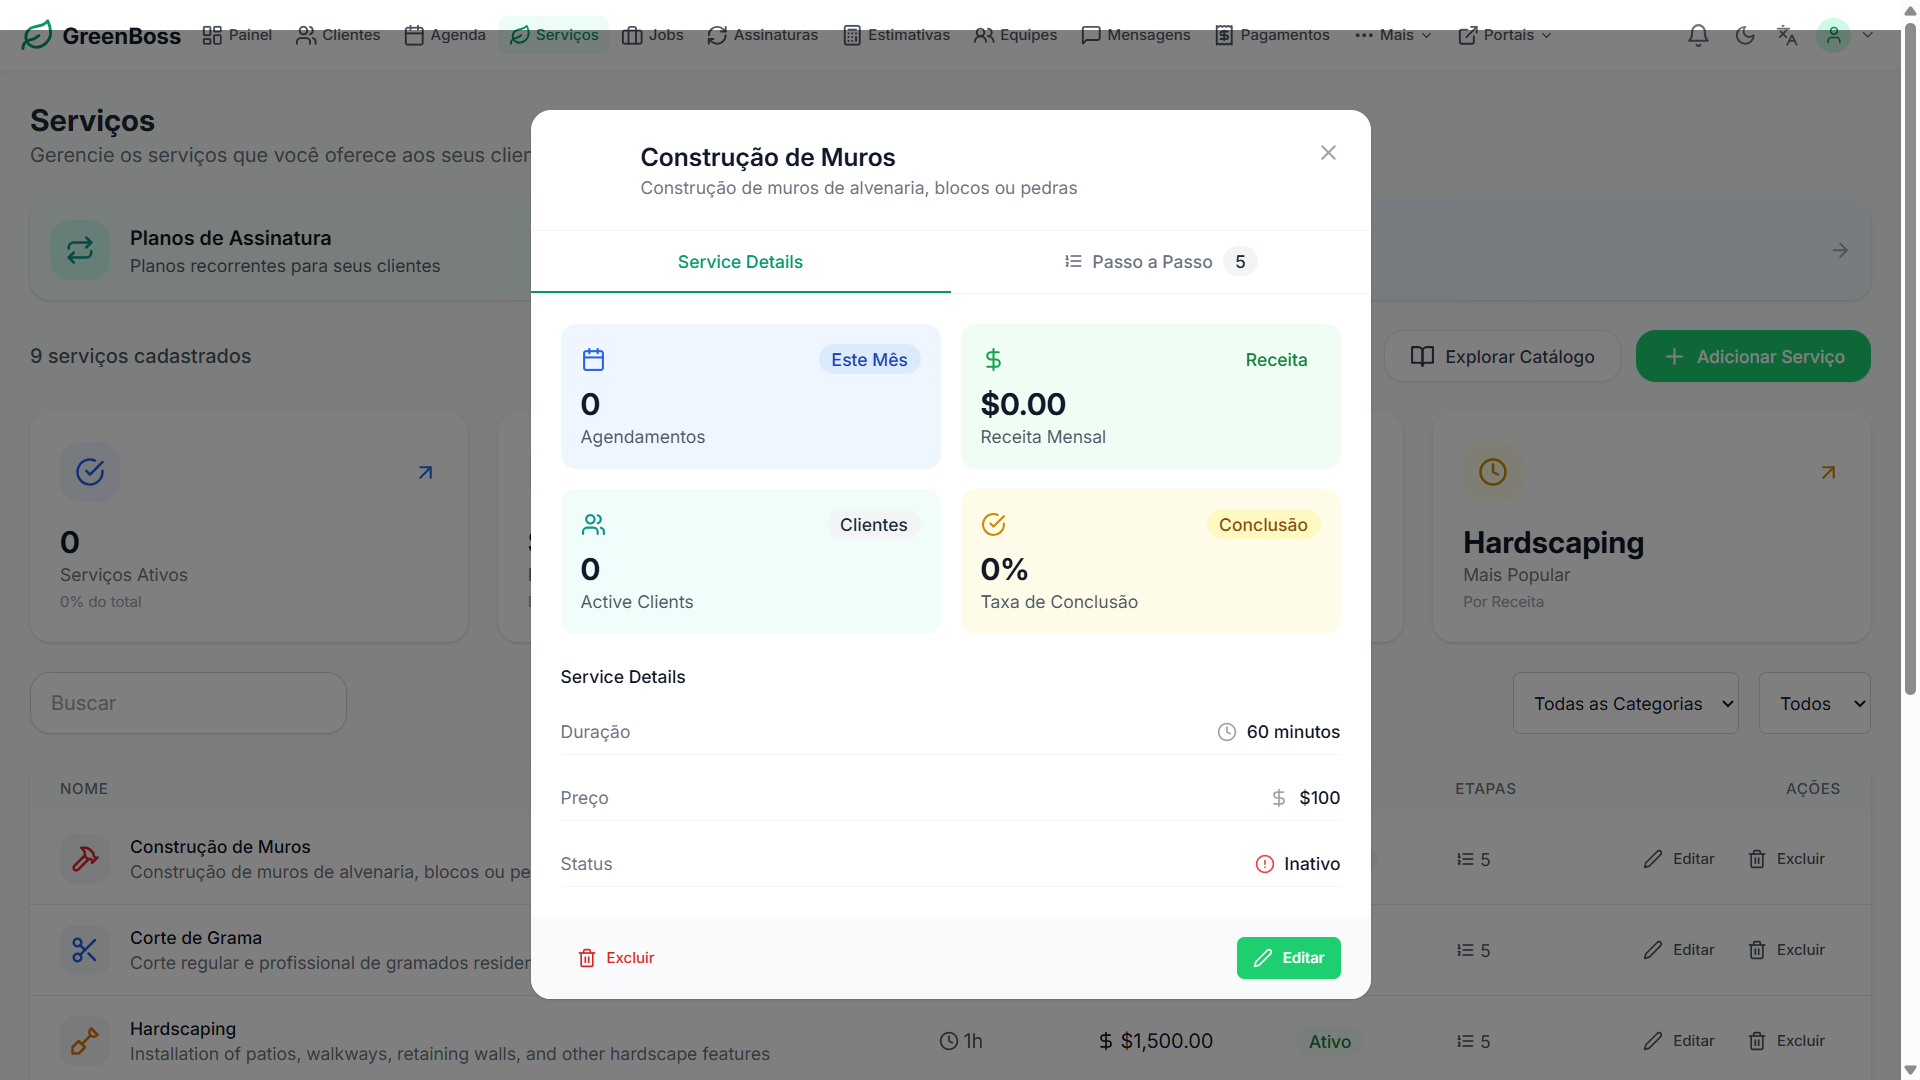The height and width of the screenshot is (1080, 1920).
Task: Click the trash icon beside Corte de Grama
Action: point(1757,950)
